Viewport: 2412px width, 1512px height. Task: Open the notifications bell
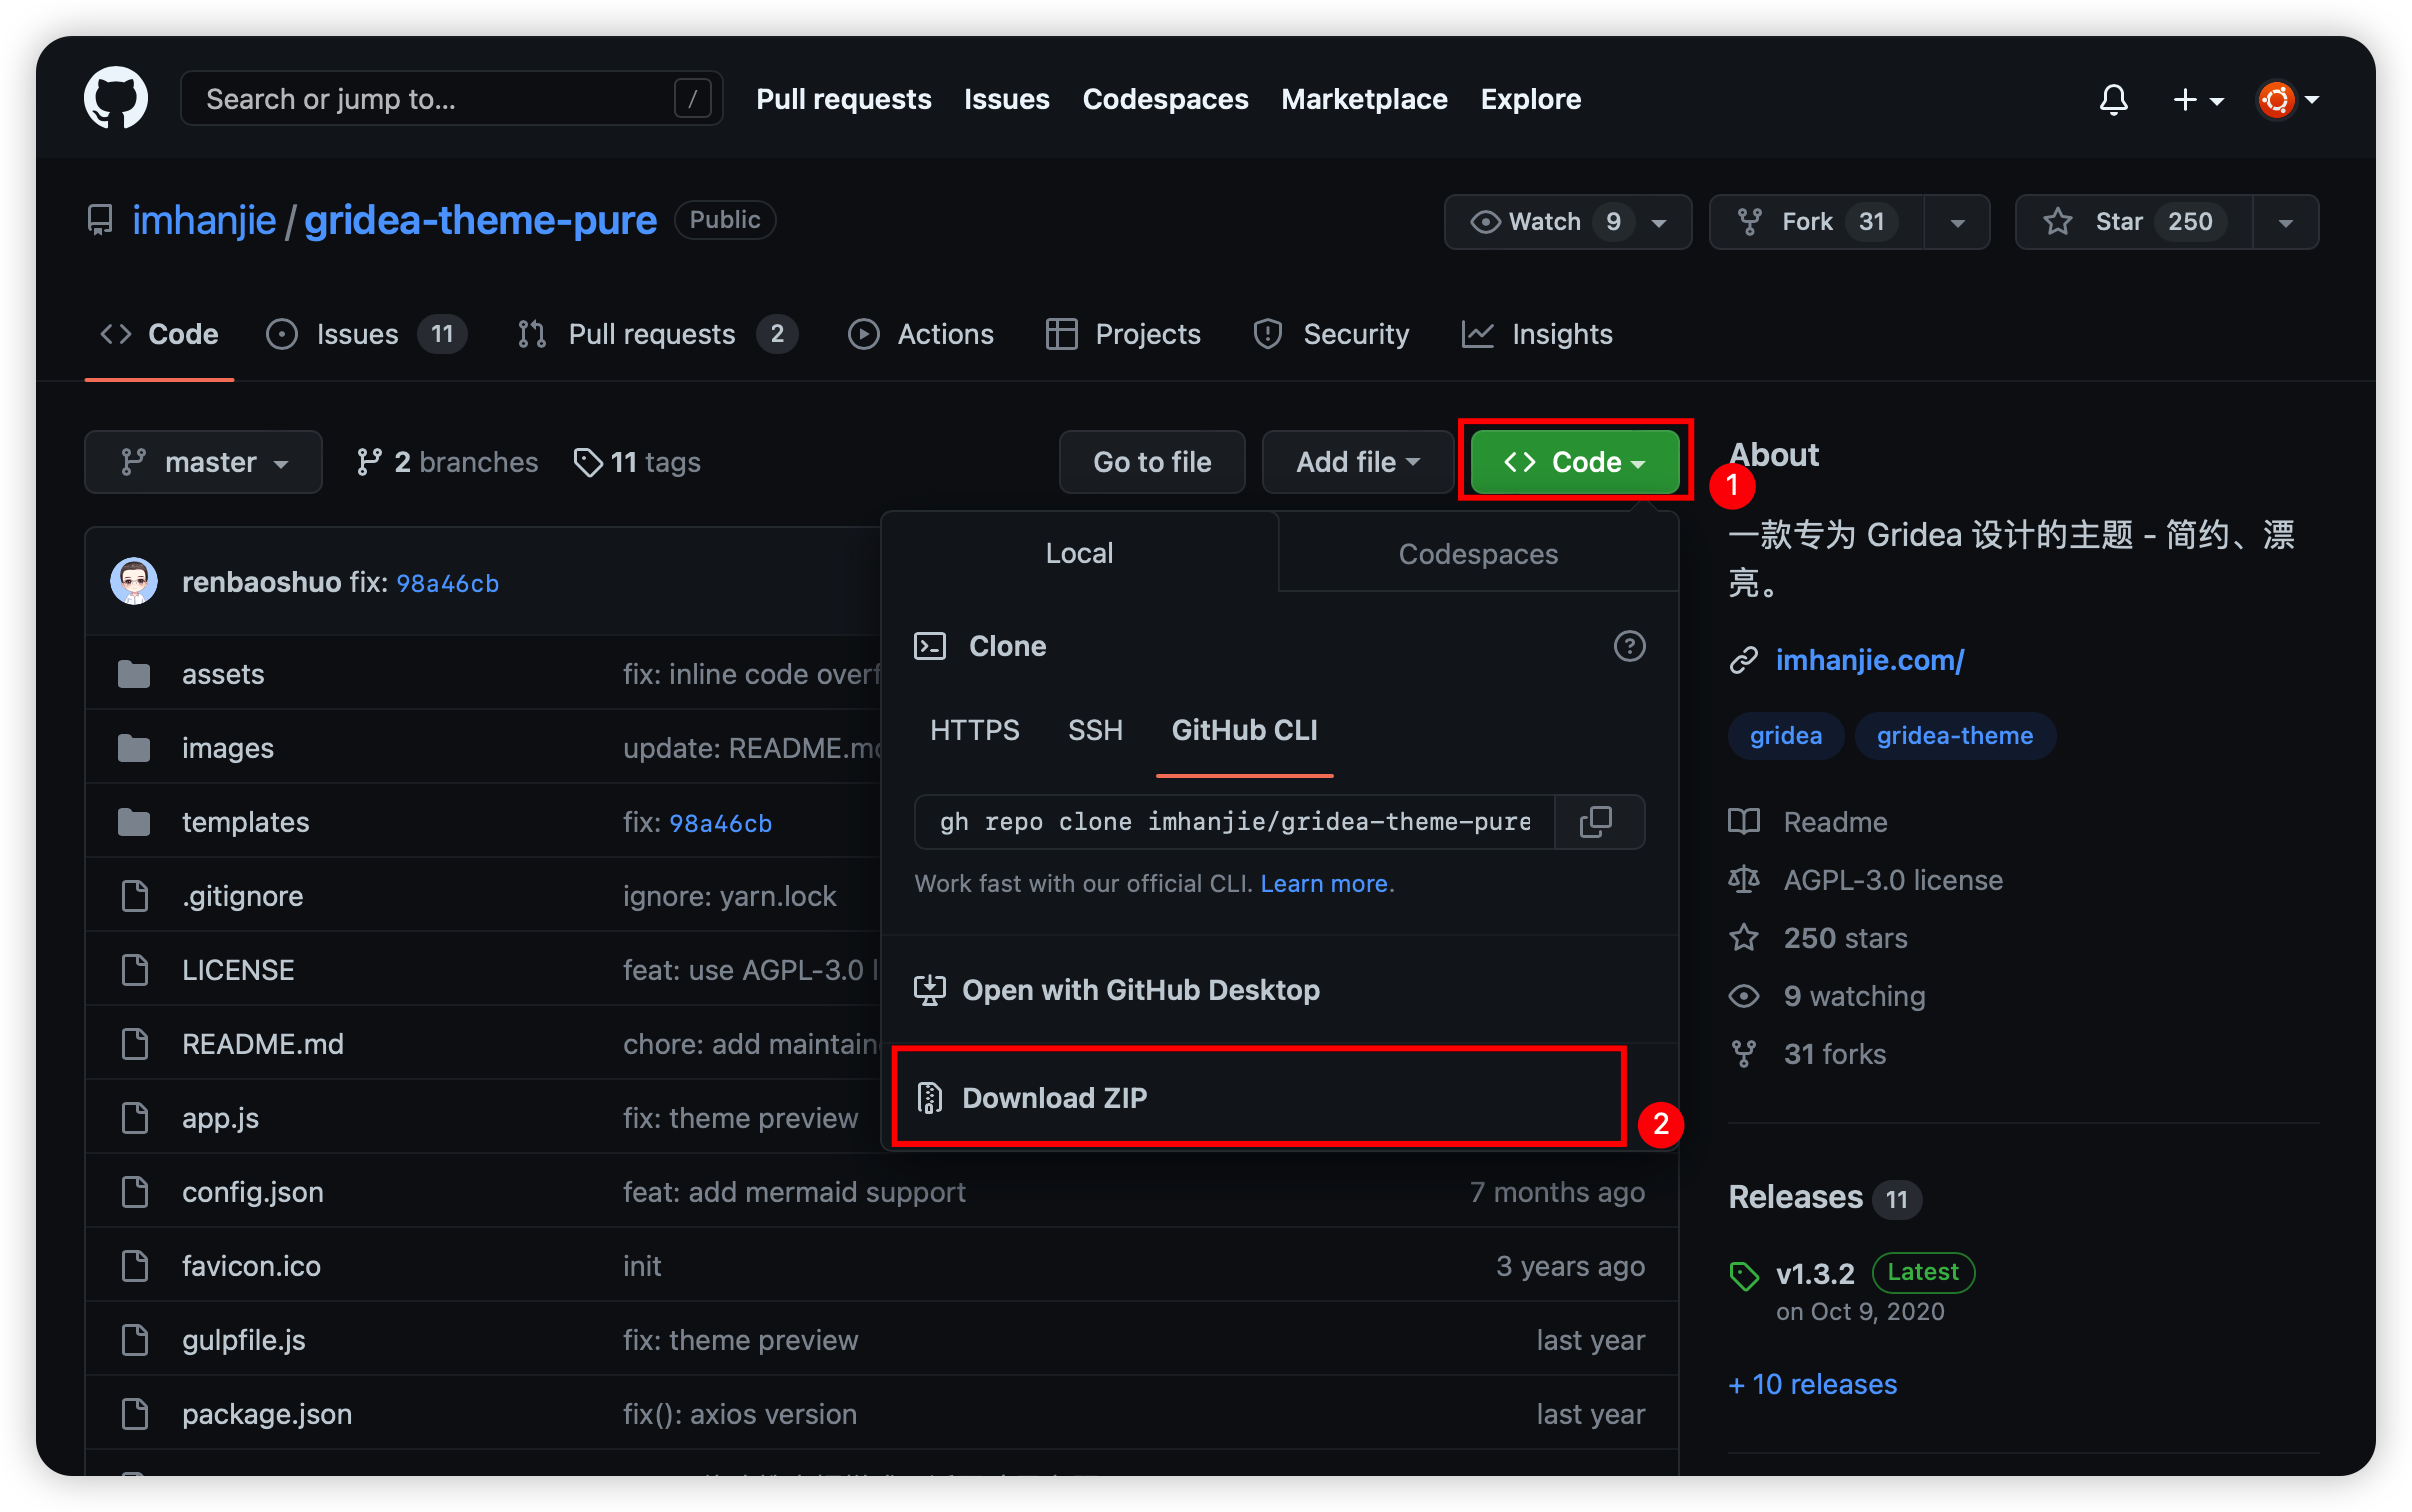point(2113,99)
